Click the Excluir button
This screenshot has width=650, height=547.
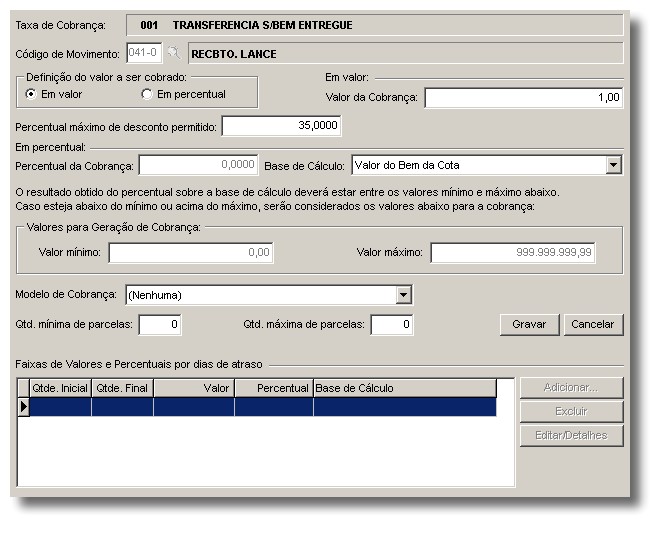tap(571, 411)
